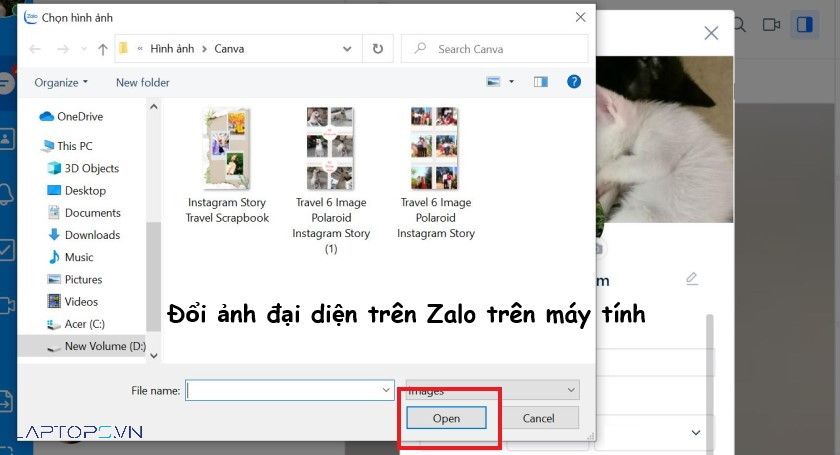Viewport: 840px width, 455px height.
Task: Select Travel 6 Image Polaroid Instagram Story (1)
Action: tap(331, 181)
